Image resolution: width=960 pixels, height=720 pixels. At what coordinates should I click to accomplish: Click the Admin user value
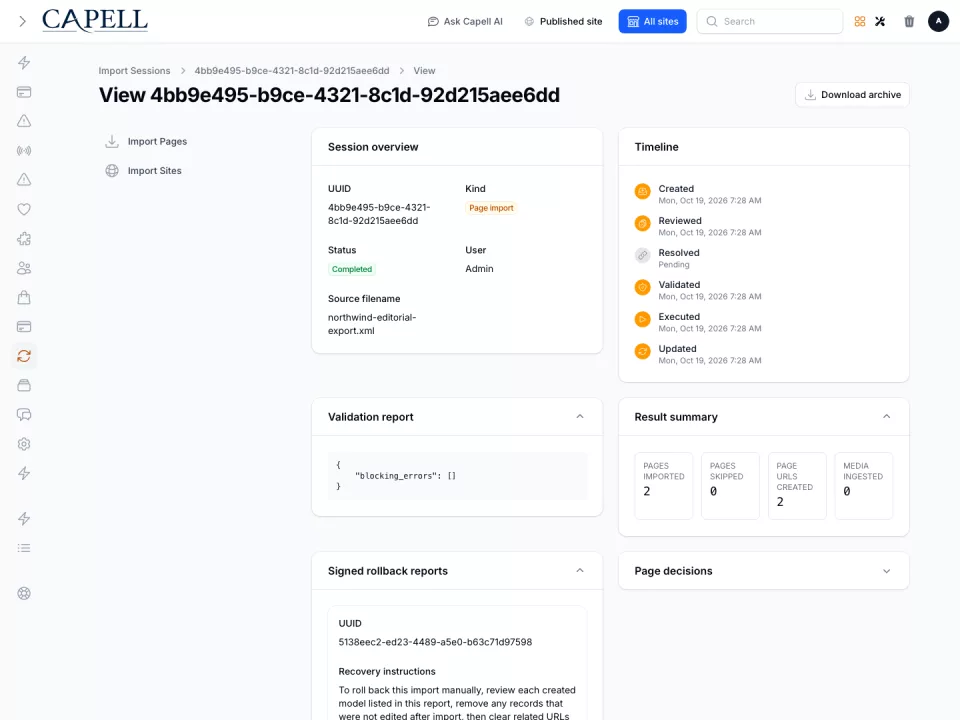pos(479,269)
